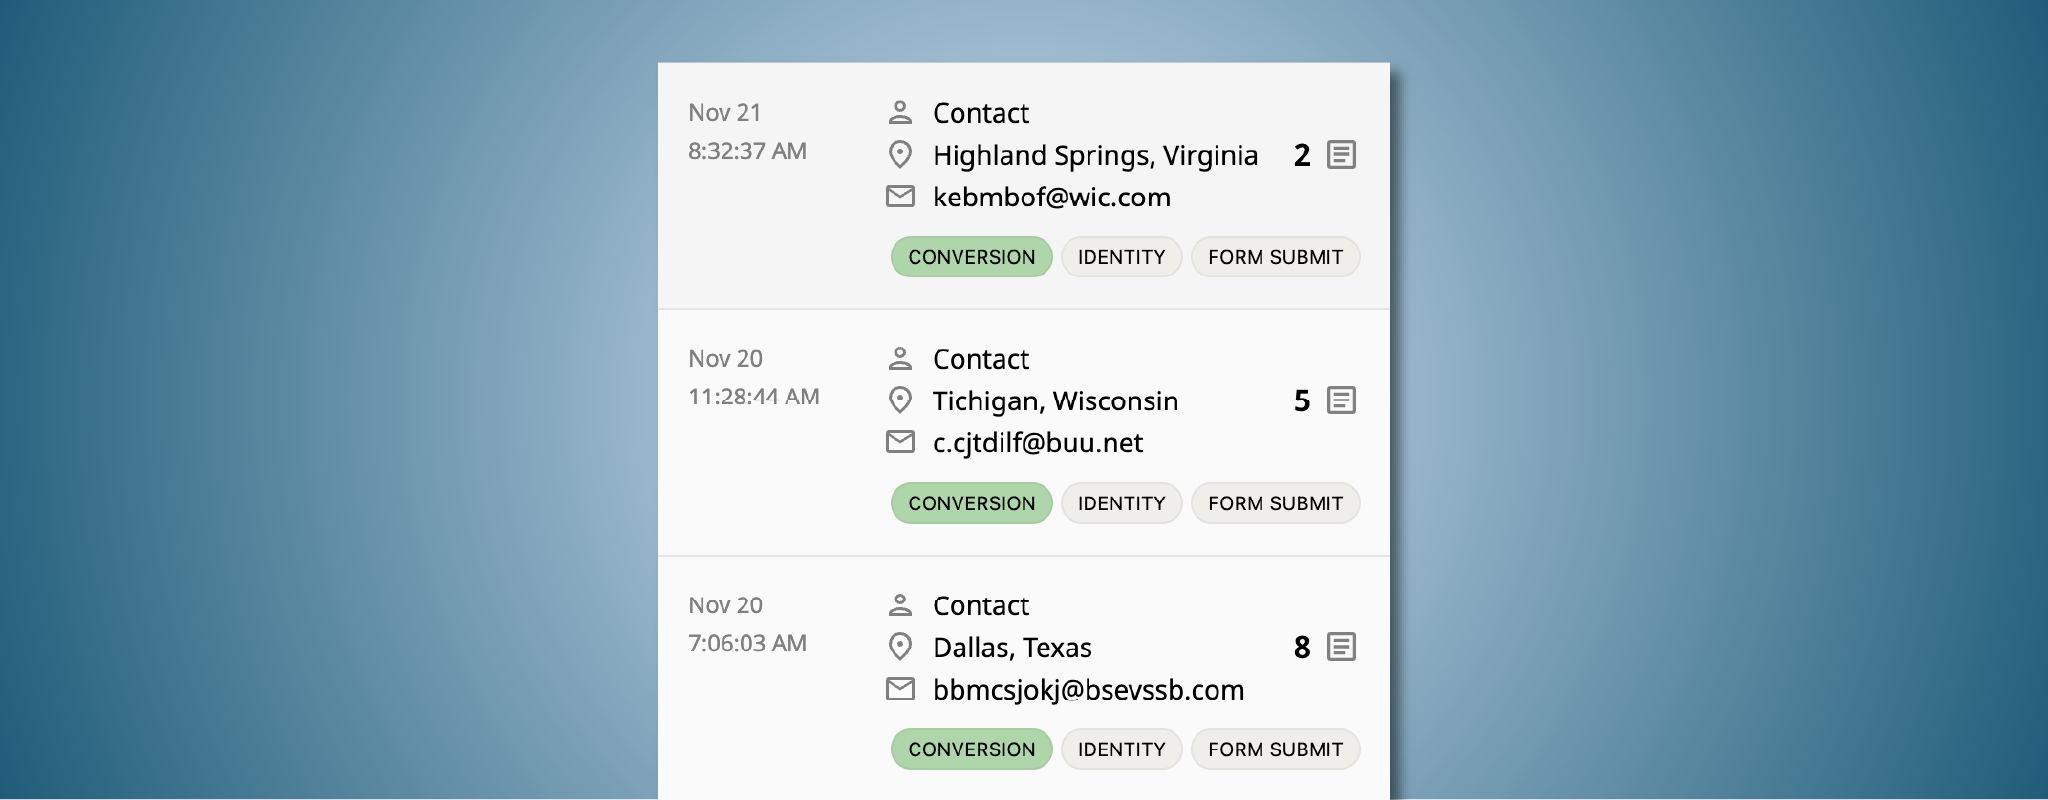Click the notes icon for Tichigan contact
Viewport: 2048px width, 800px height.
[1341, 401]
